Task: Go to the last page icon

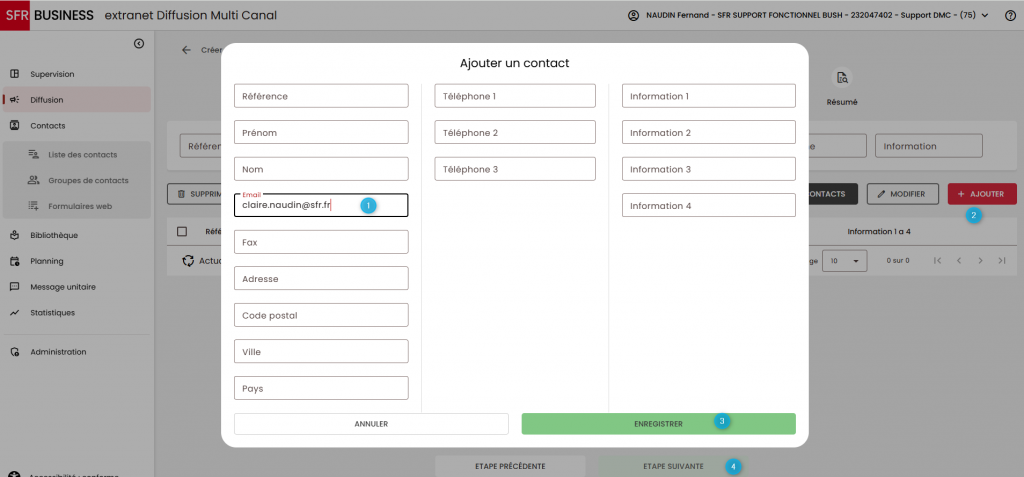Action: coord(1002,261)
